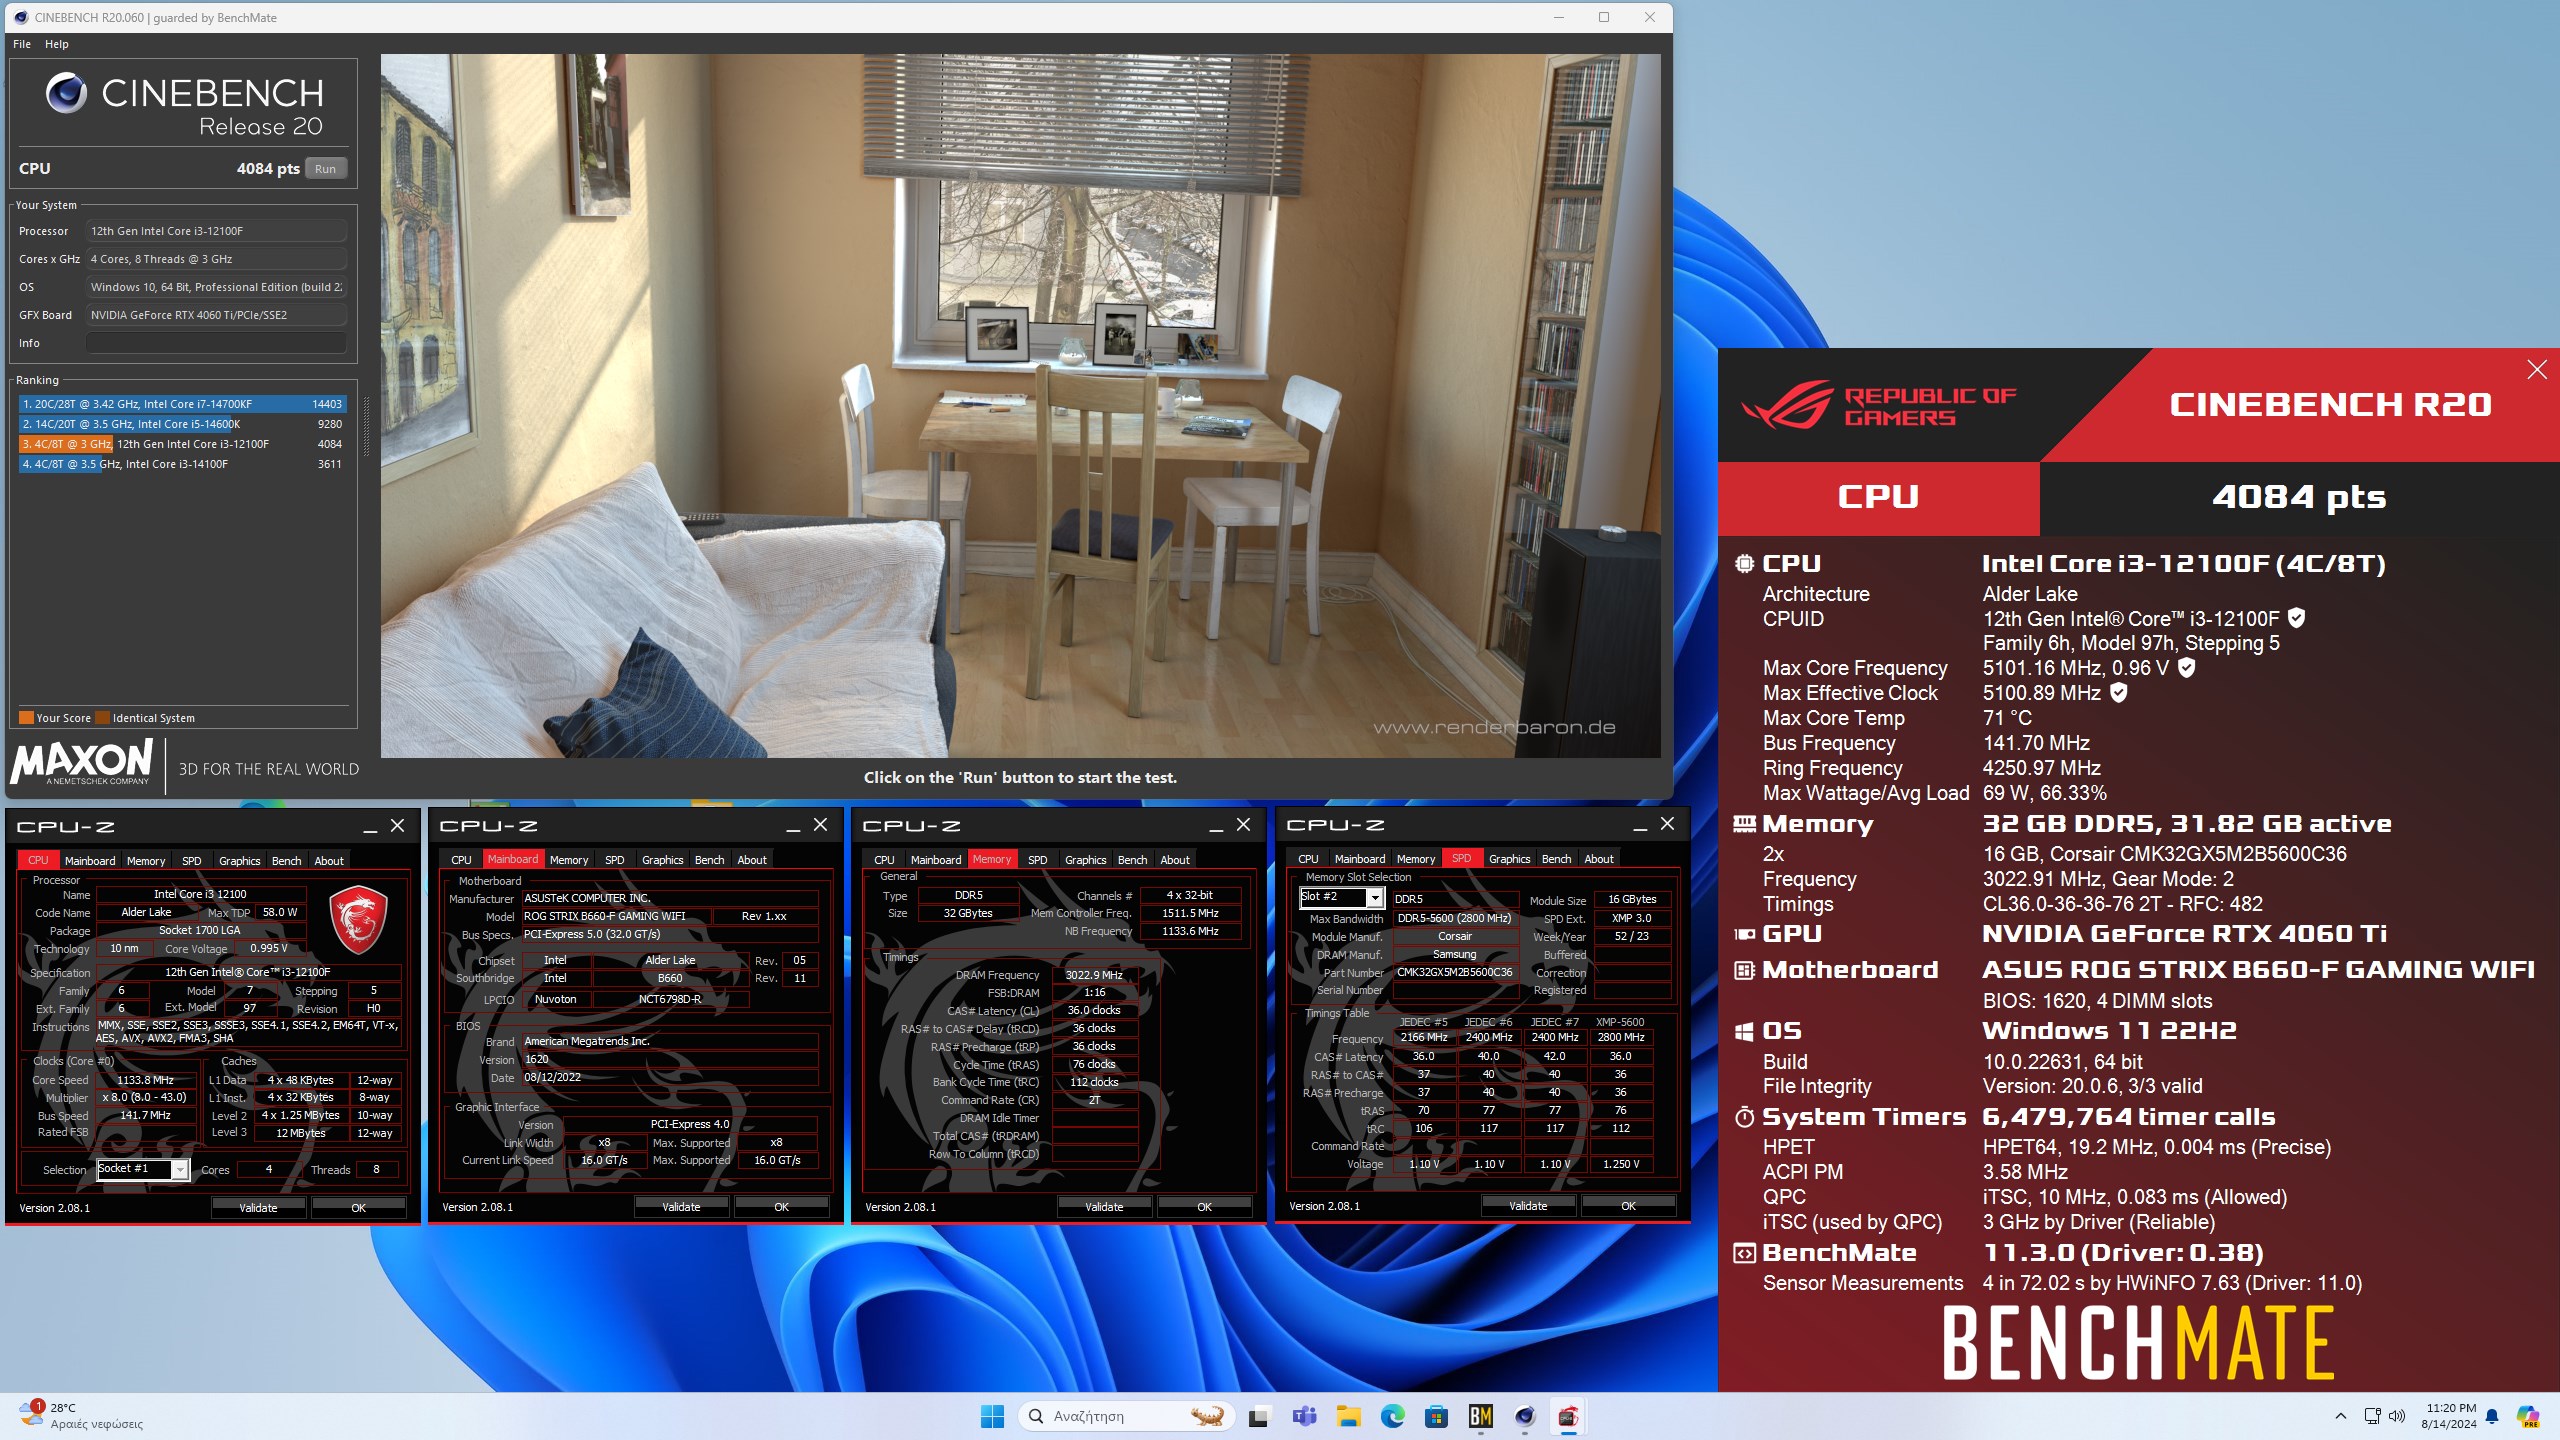Switch to Memory tab in the CPU-Z SPD window
This screenshot has width=2560, height=1440.
[x=1415, y=859]
